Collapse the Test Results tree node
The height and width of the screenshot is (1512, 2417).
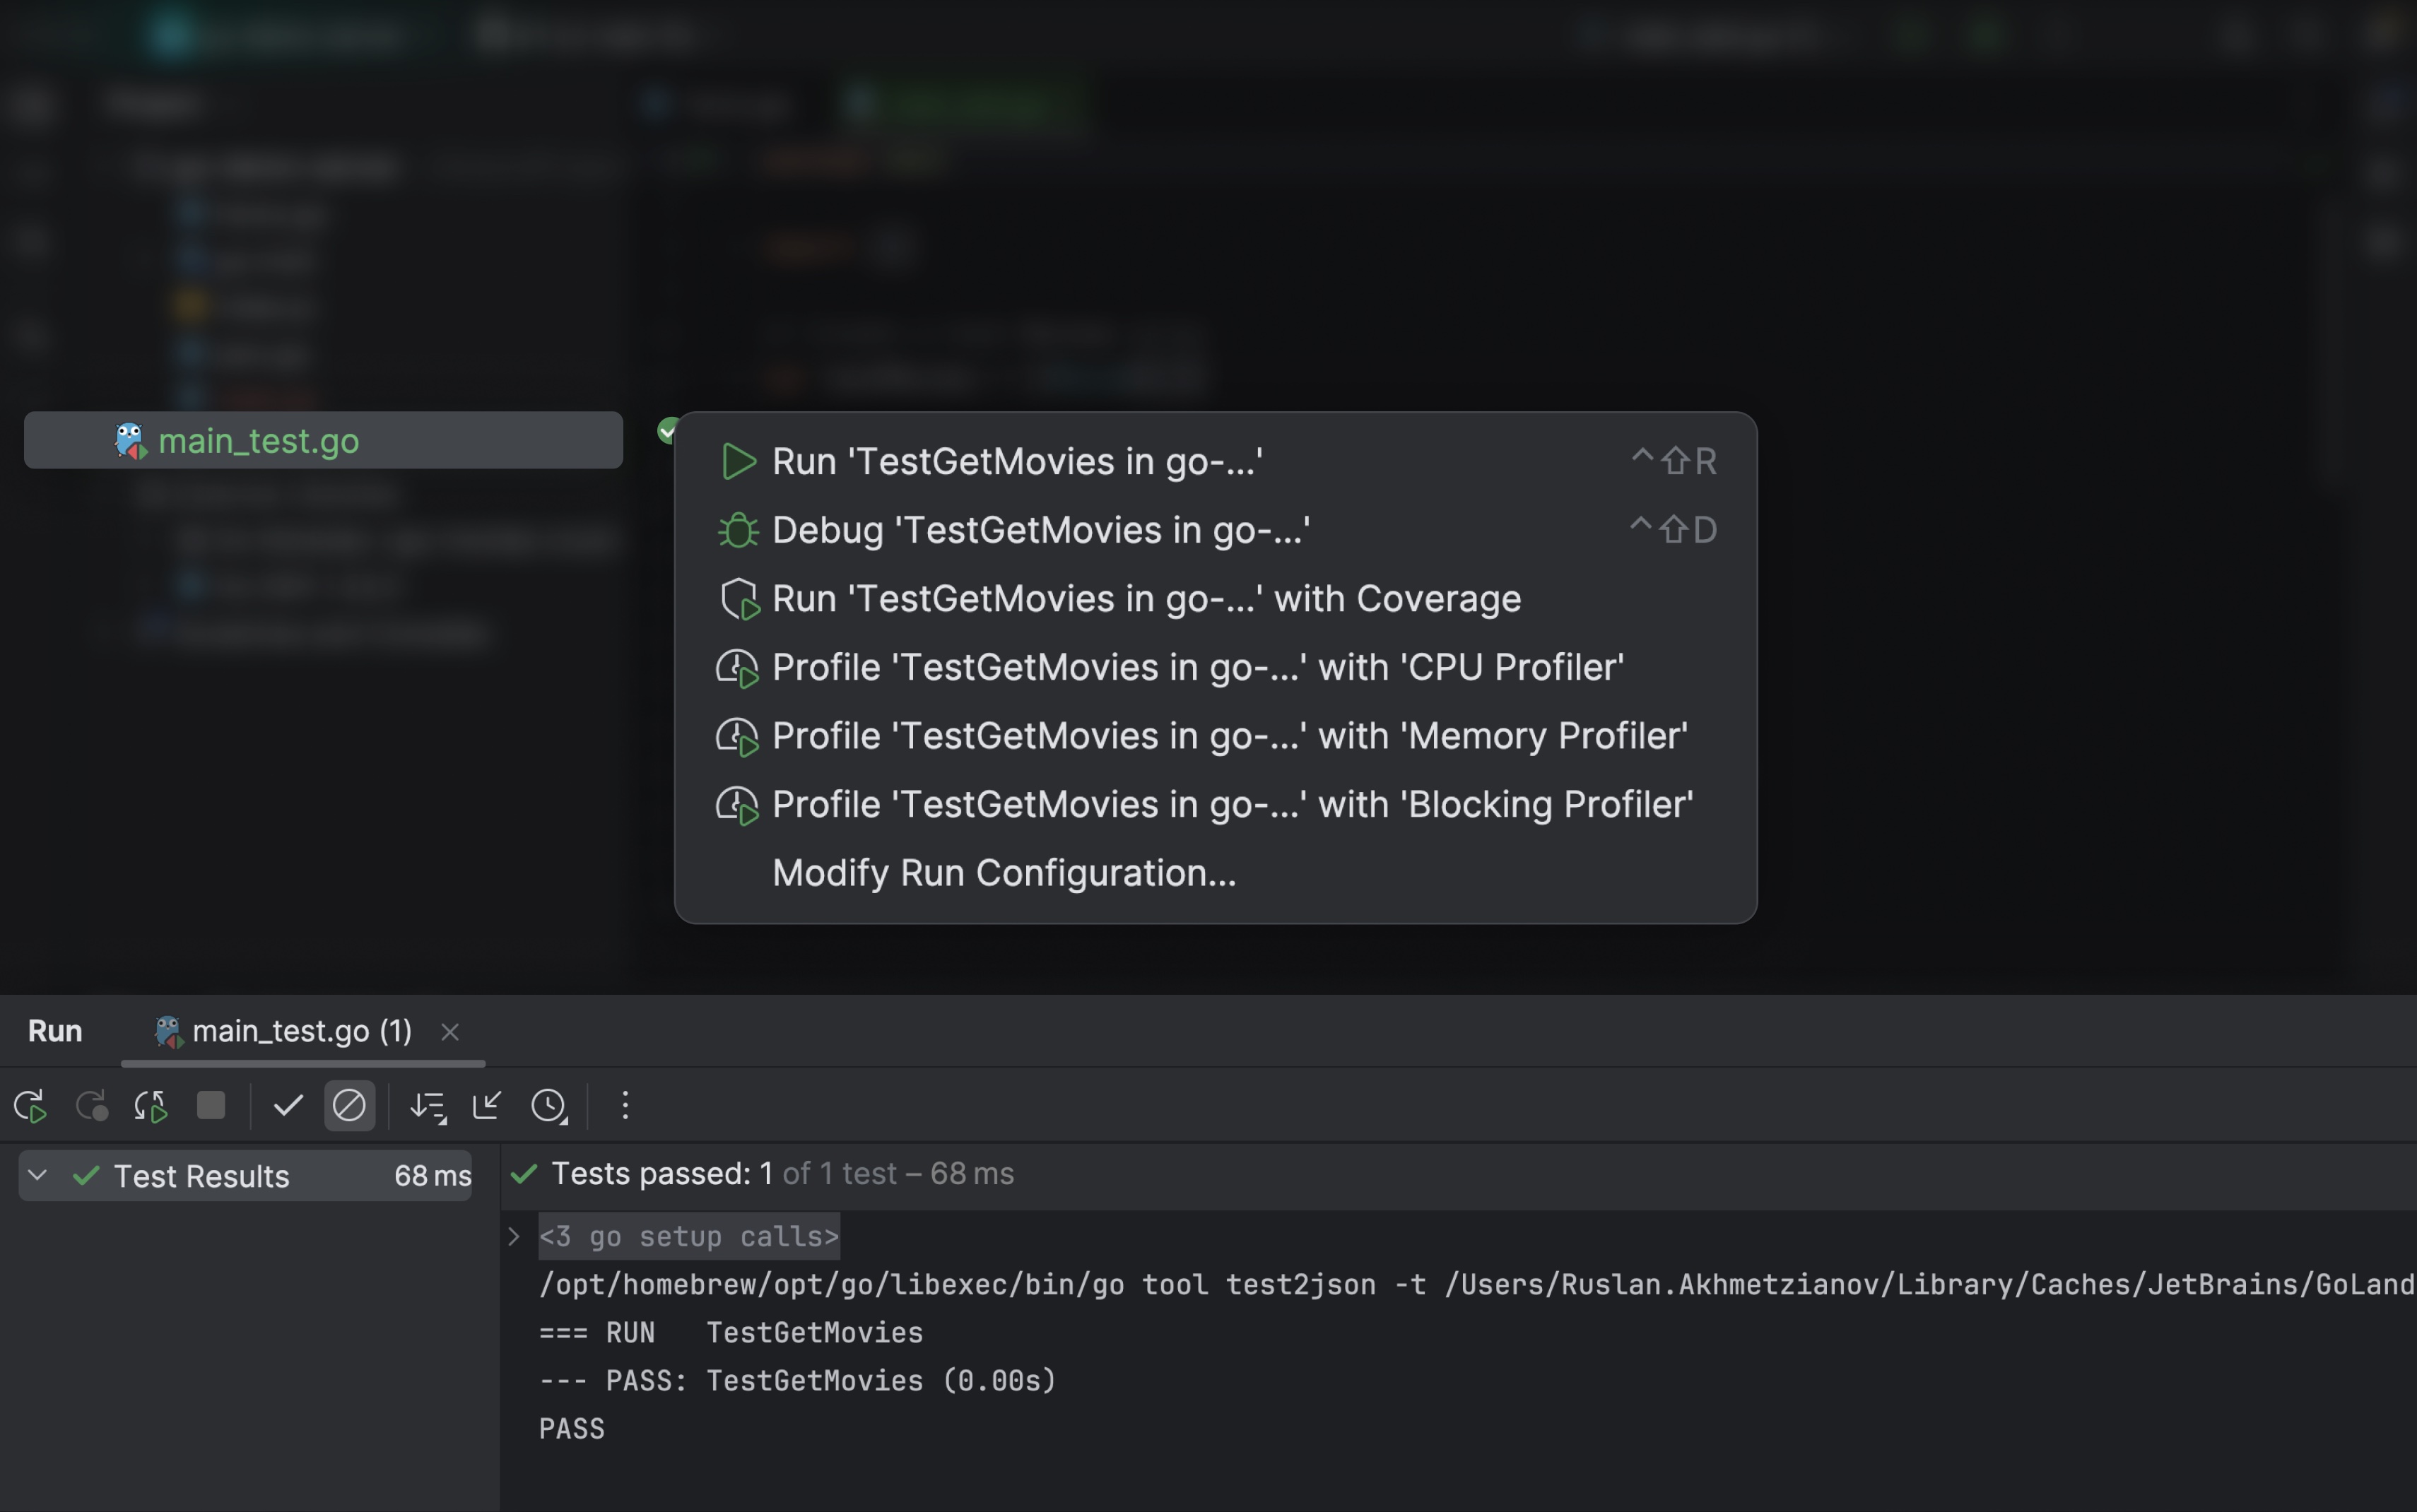click(37, 1175)
